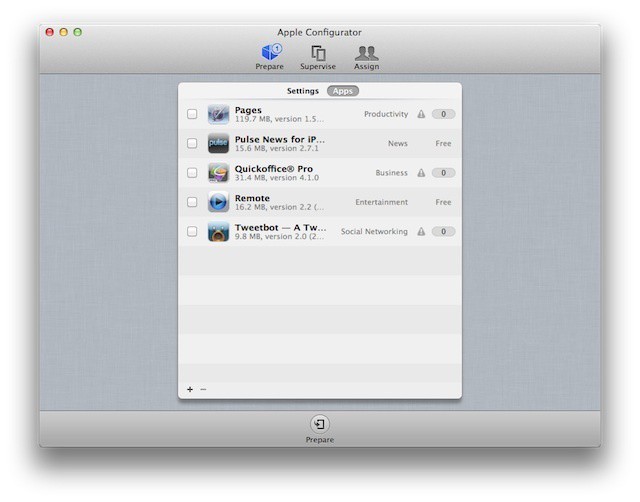Click the Productivity category label
640x502 pixels.
(386, 114)
